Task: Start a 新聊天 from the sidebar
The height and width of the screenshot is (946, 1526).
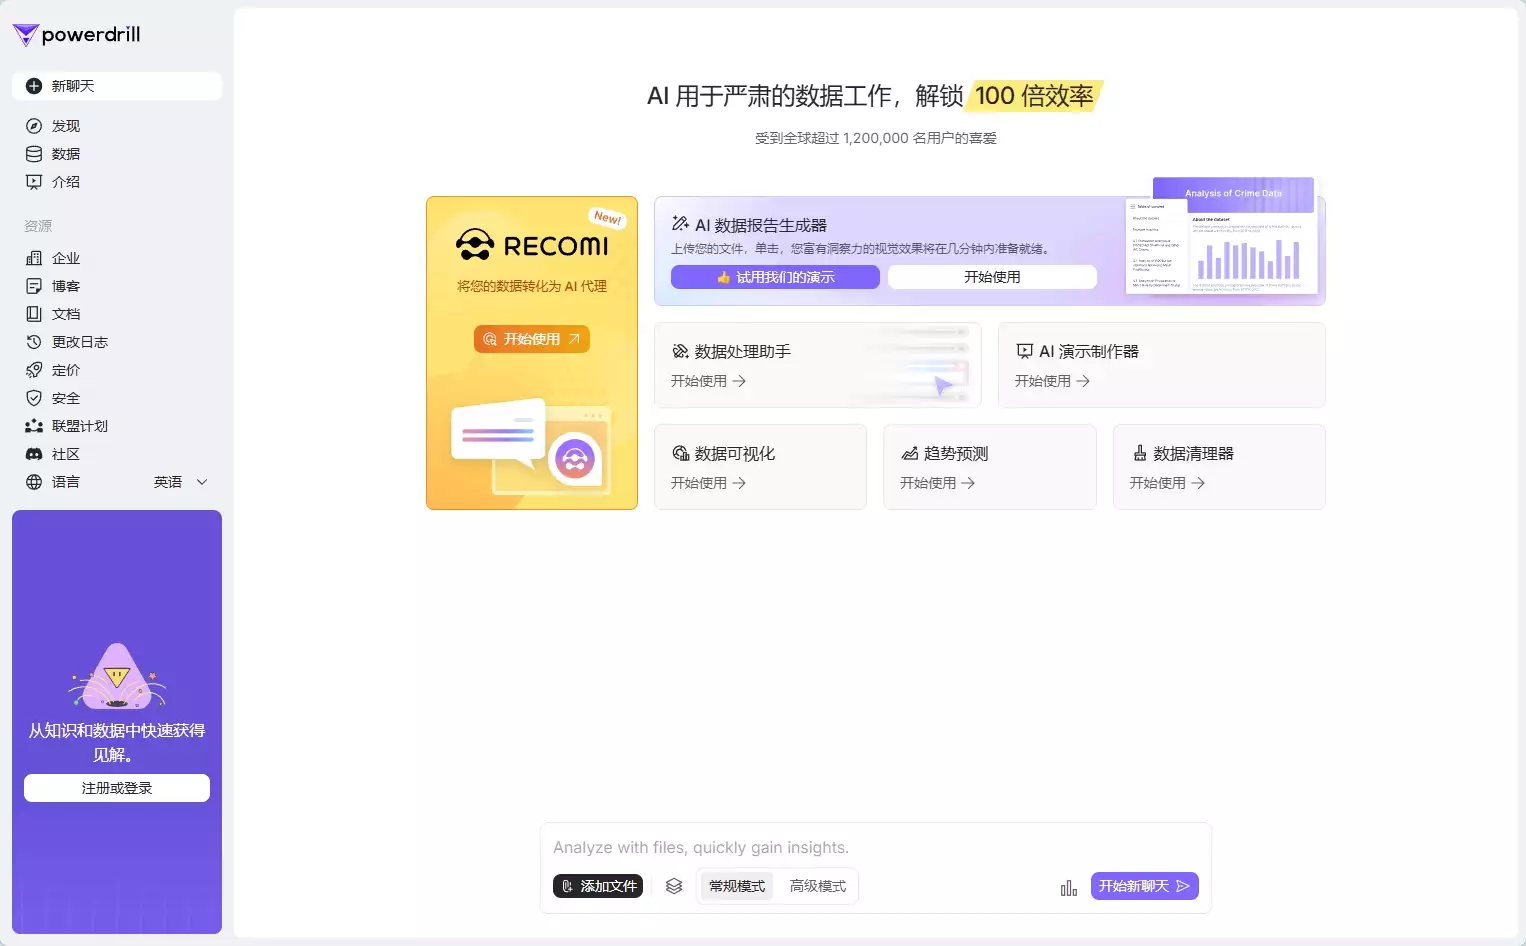Action: click(117, 86)
